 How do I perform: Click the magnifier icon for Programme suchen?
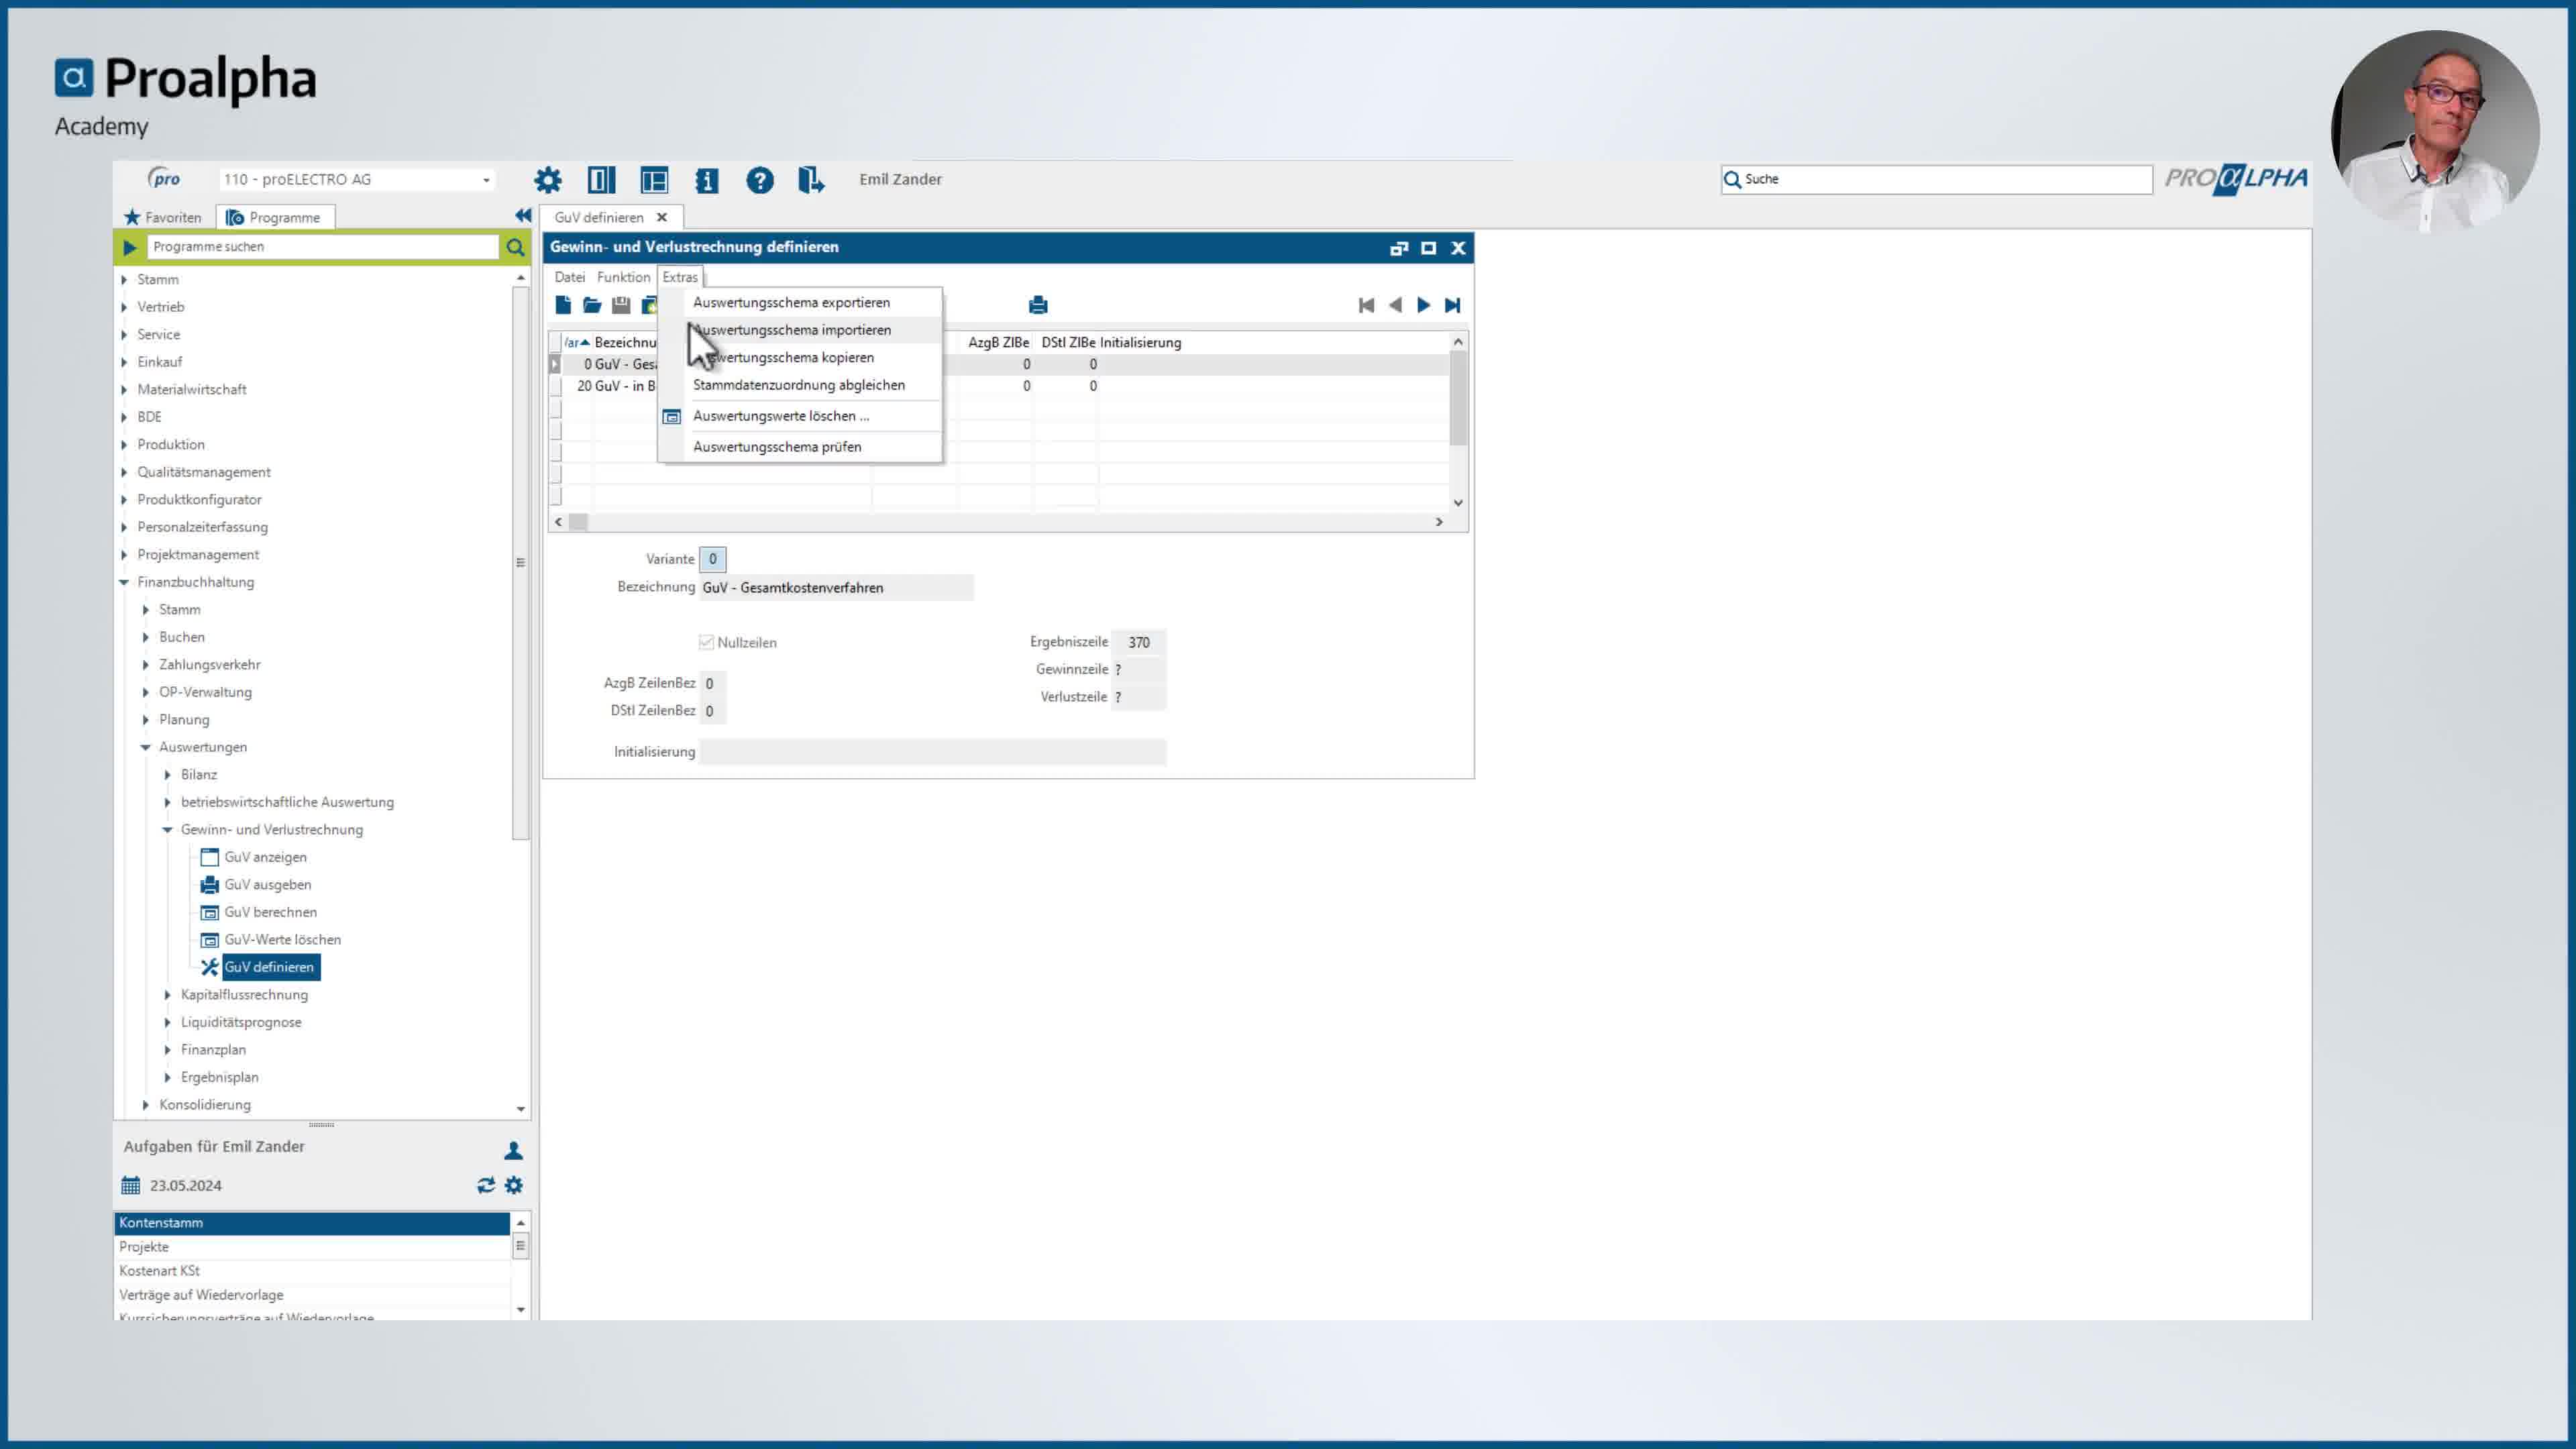click(x=515, y=247)
